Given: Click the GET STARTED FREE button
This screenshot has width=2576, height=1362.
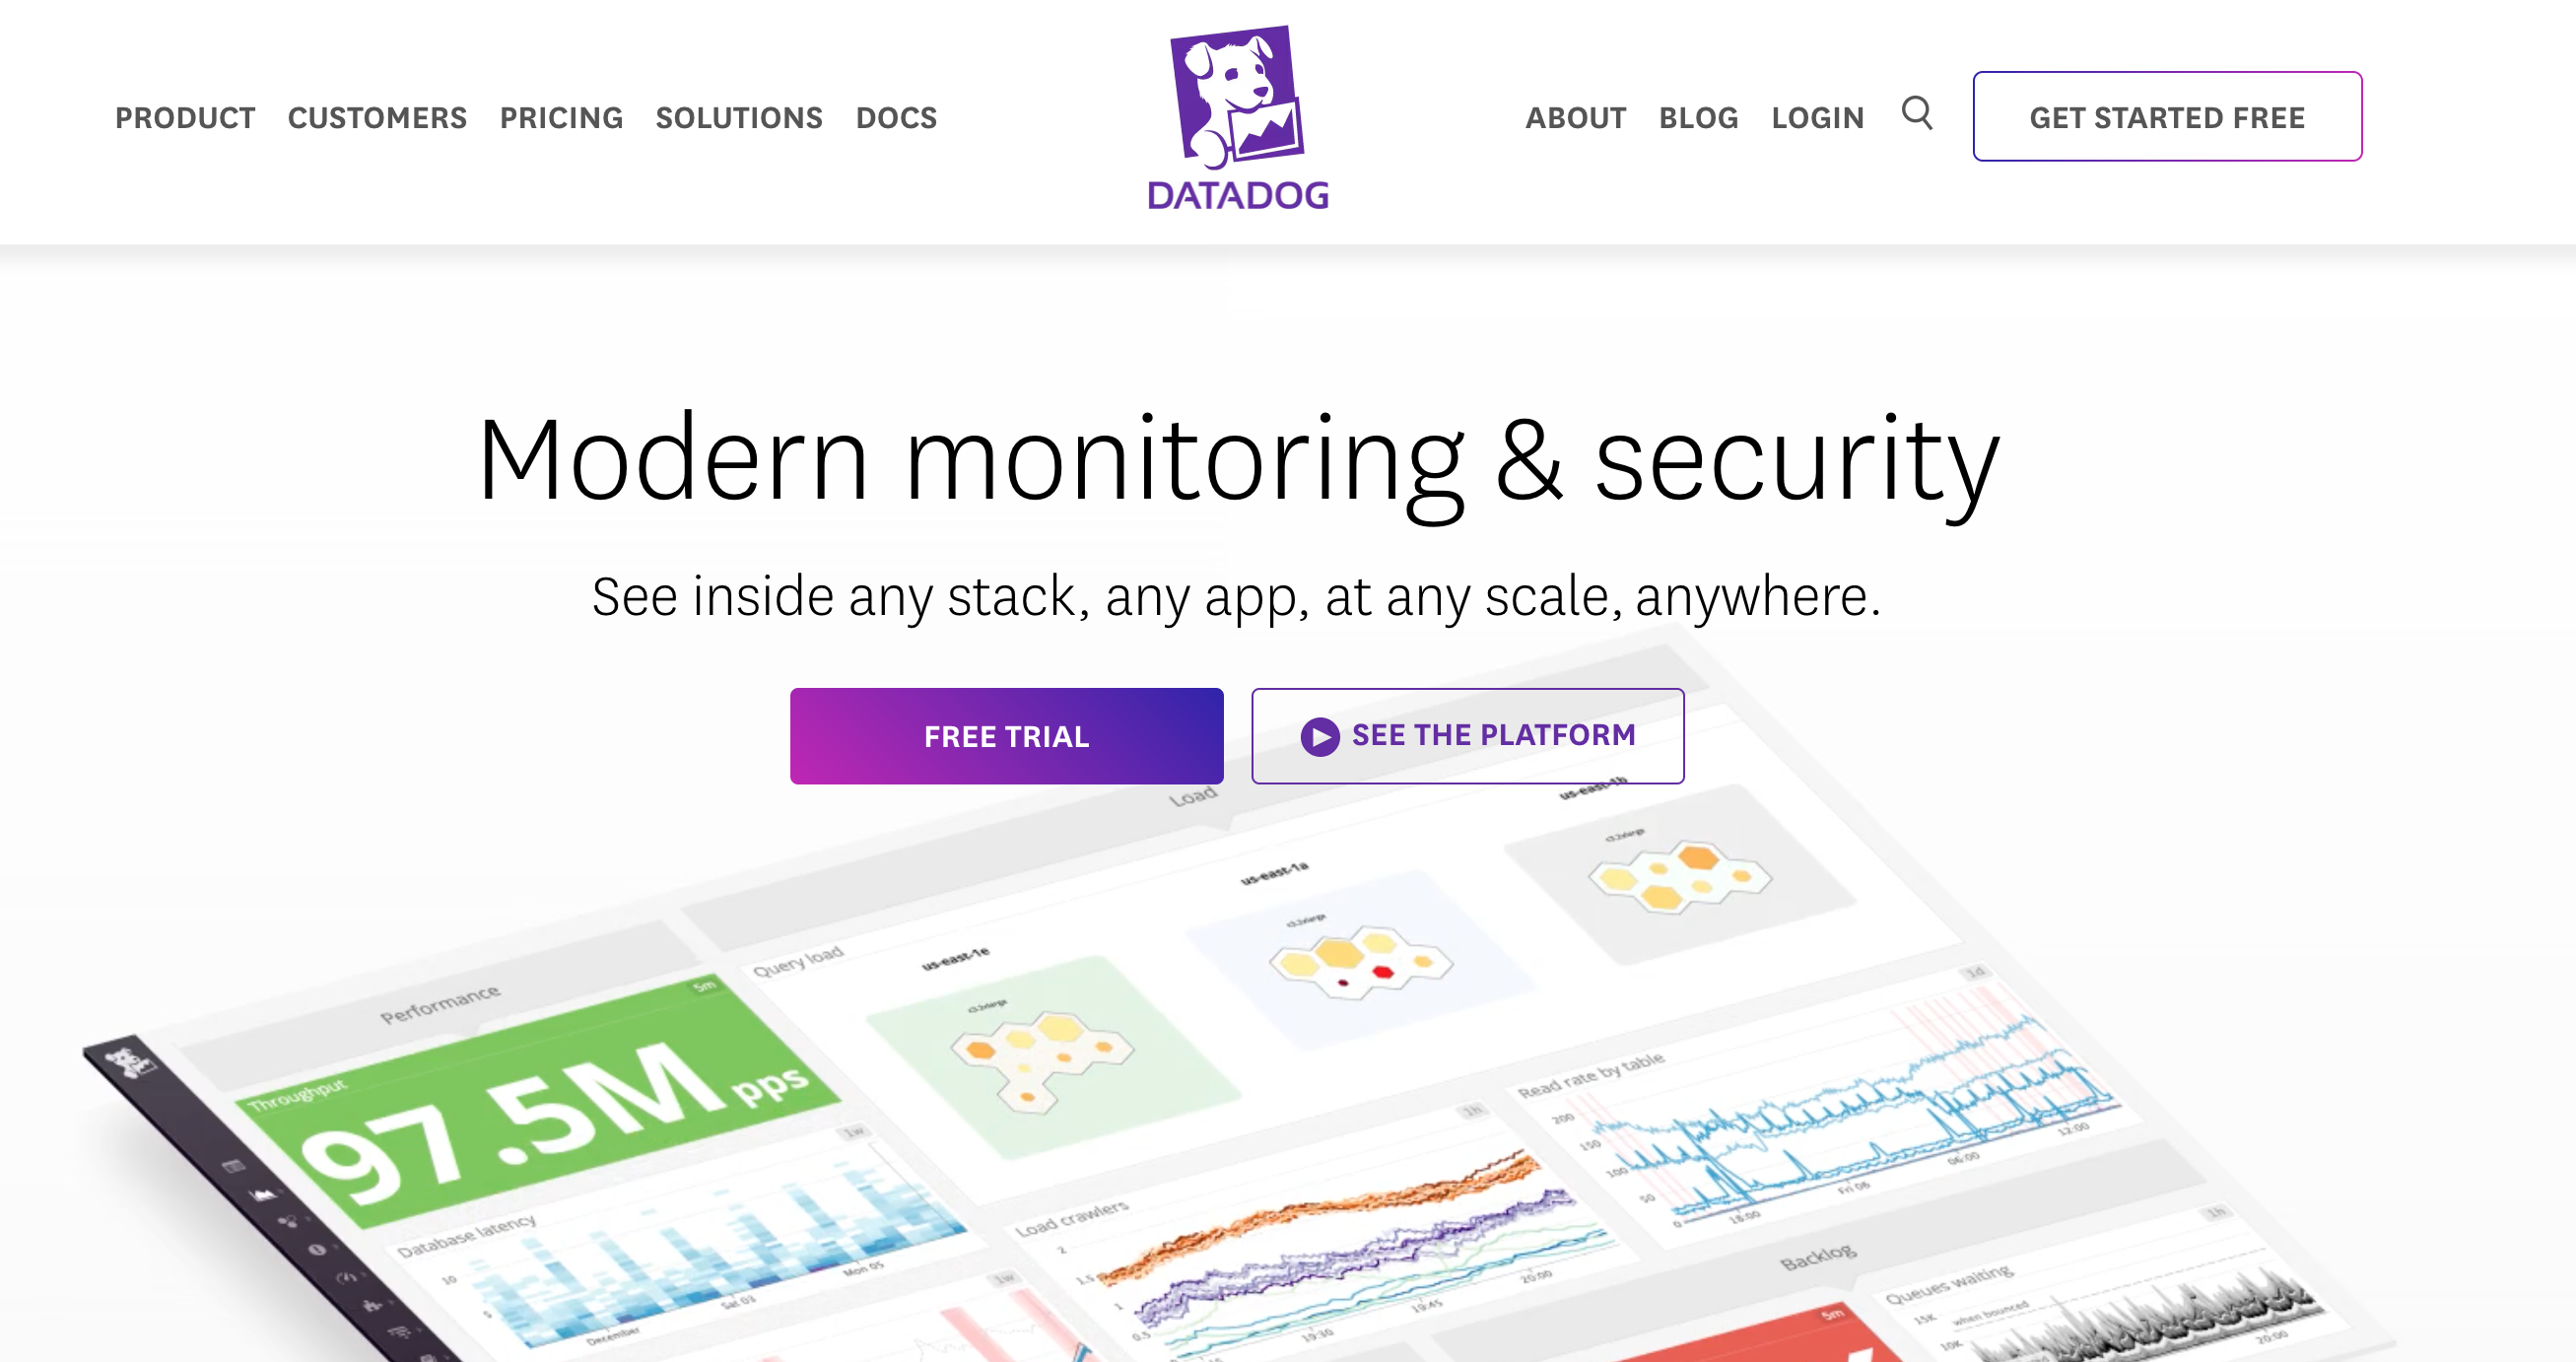Looking at the screenshot, I should [2165, 116].
